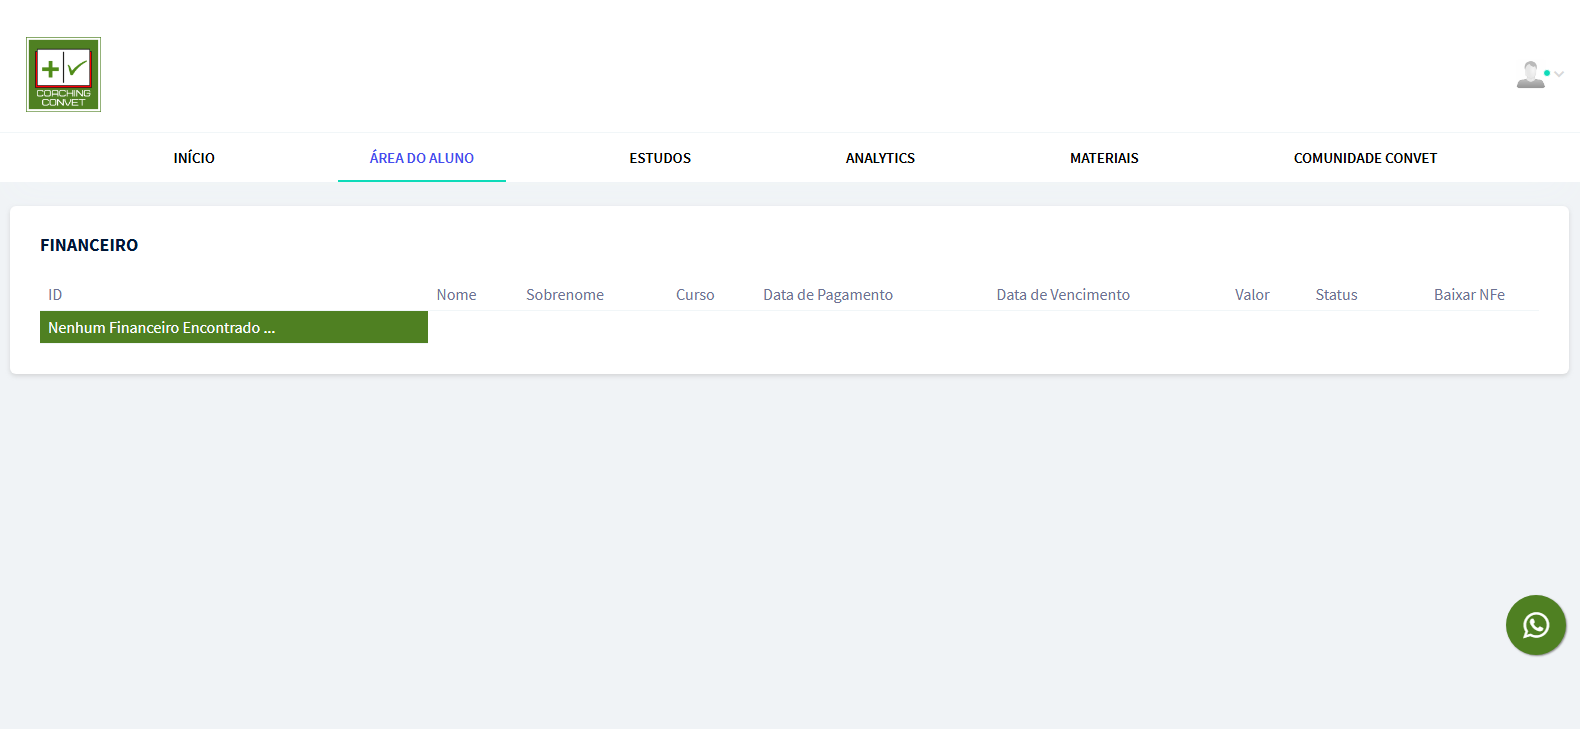Click the Baixar NFe column header

click(1469, 295)
